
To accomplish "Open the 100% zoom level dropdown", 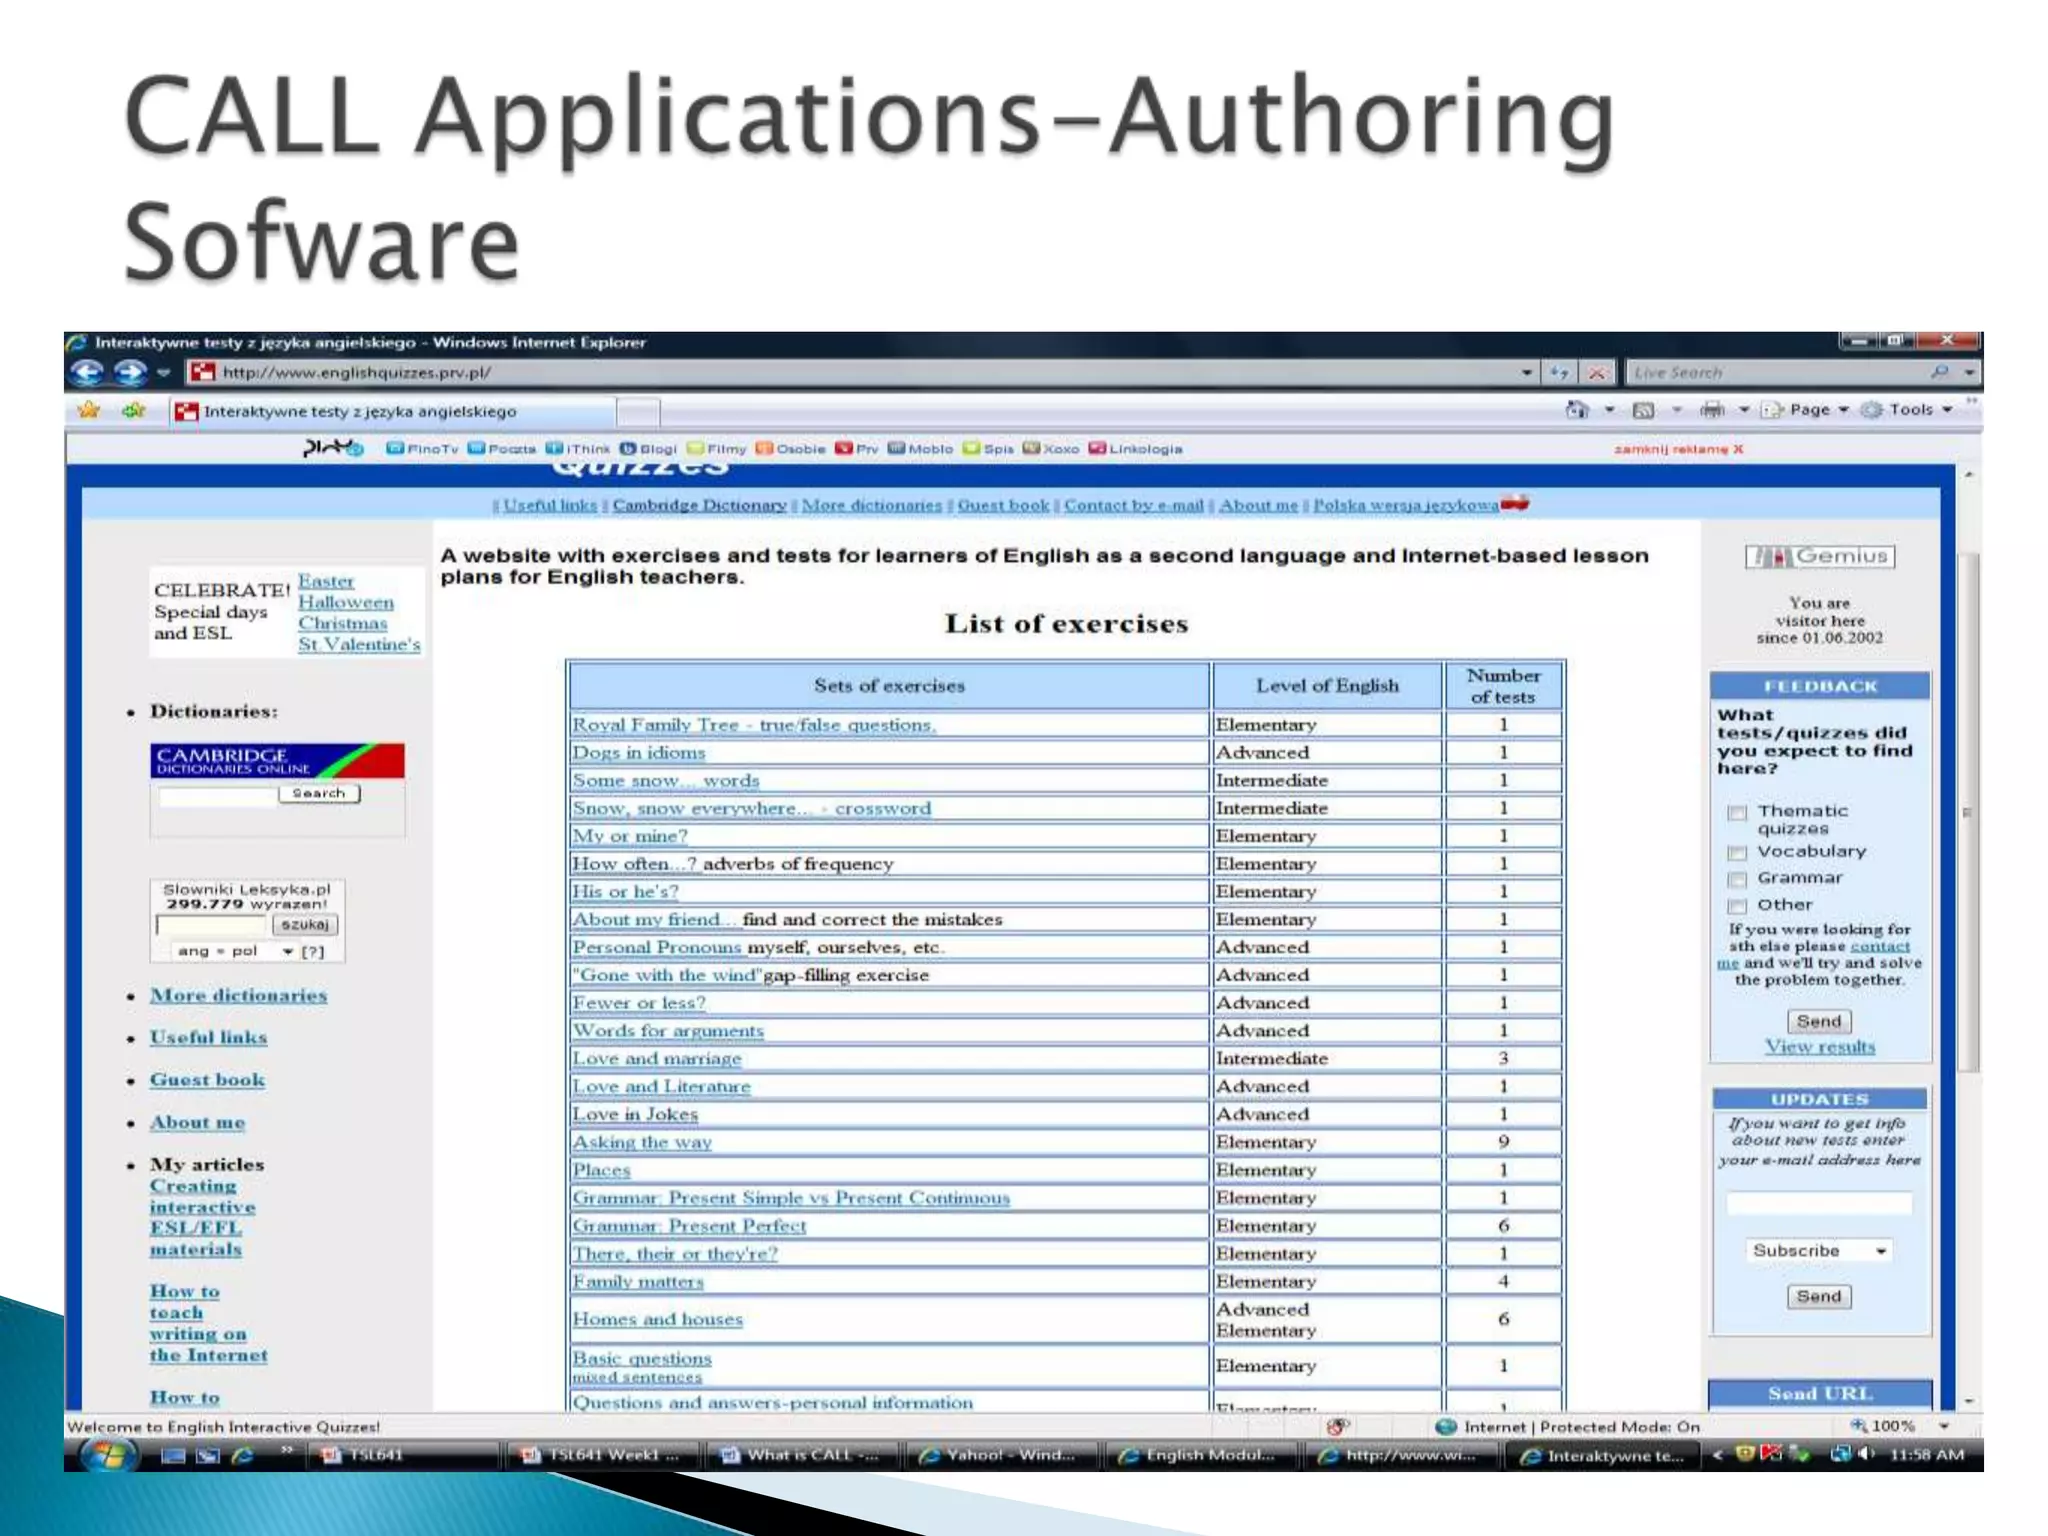I will (x=1944, y=1426).
